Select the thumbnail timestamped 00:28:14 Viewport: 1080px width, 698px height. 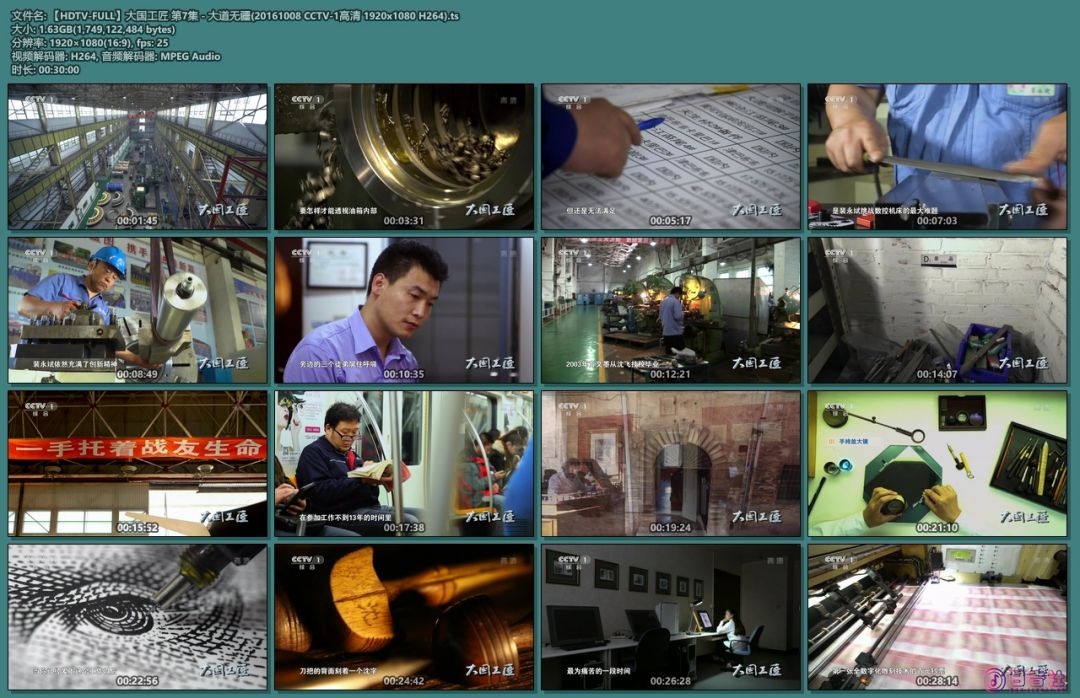pos(937,617)
